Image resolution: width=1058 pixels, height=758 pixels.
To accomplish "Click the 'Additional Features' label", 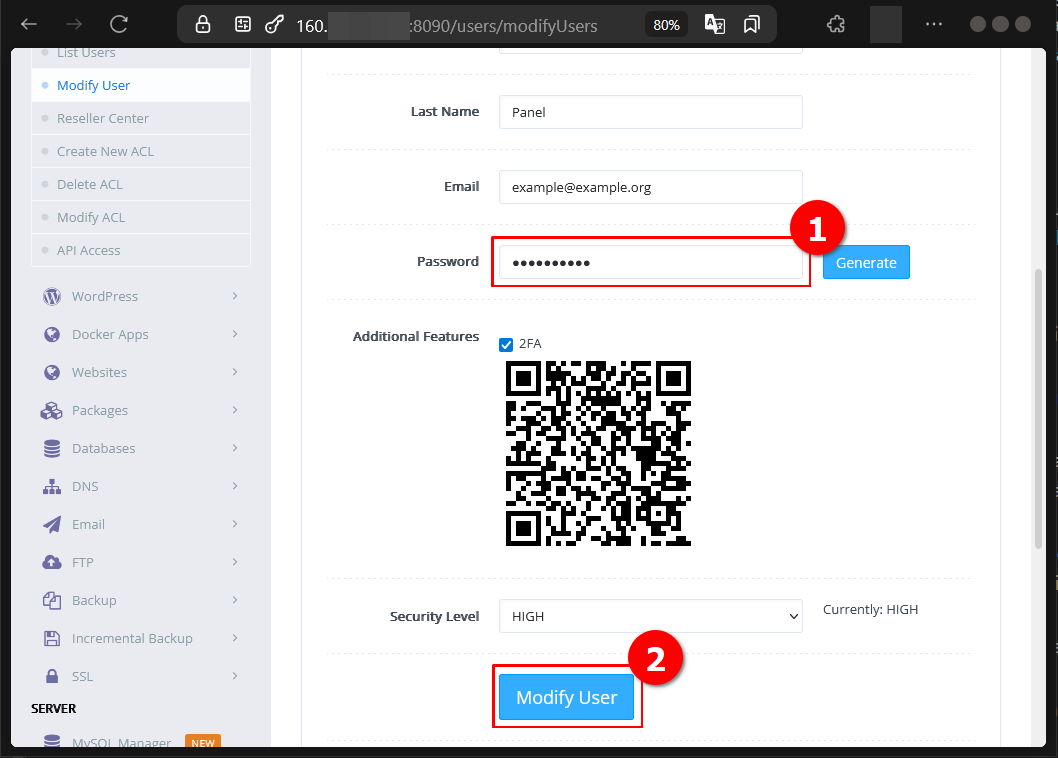I will click(416, 336).
